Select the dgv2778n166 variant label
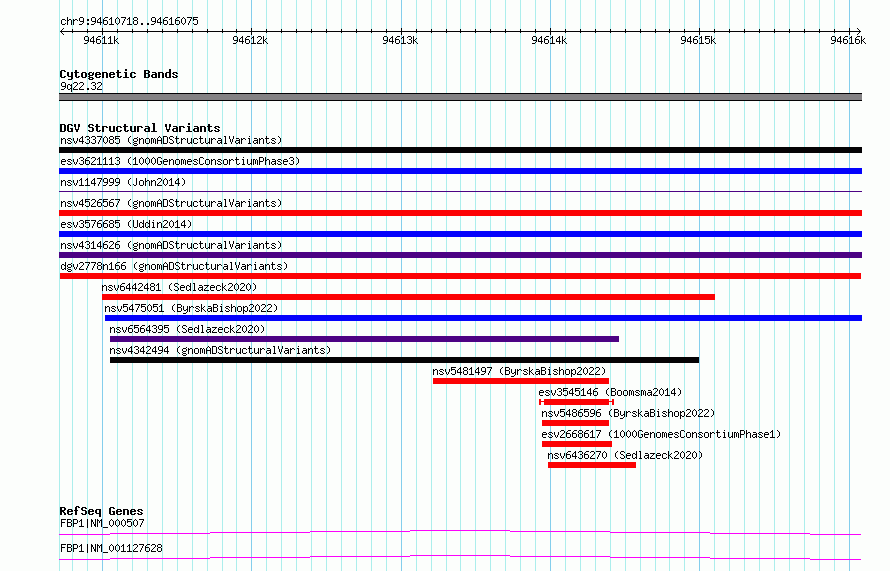Screen dimensions: 890x571 [174, 266]
